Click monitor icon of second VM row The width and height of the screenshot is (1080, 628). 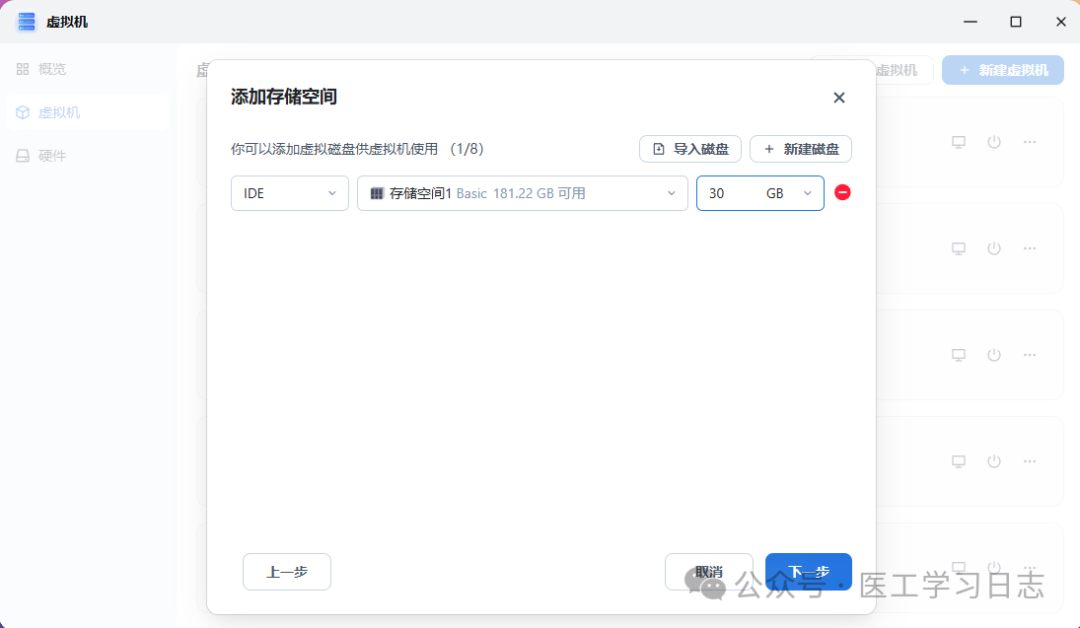(x=958, y=248)
